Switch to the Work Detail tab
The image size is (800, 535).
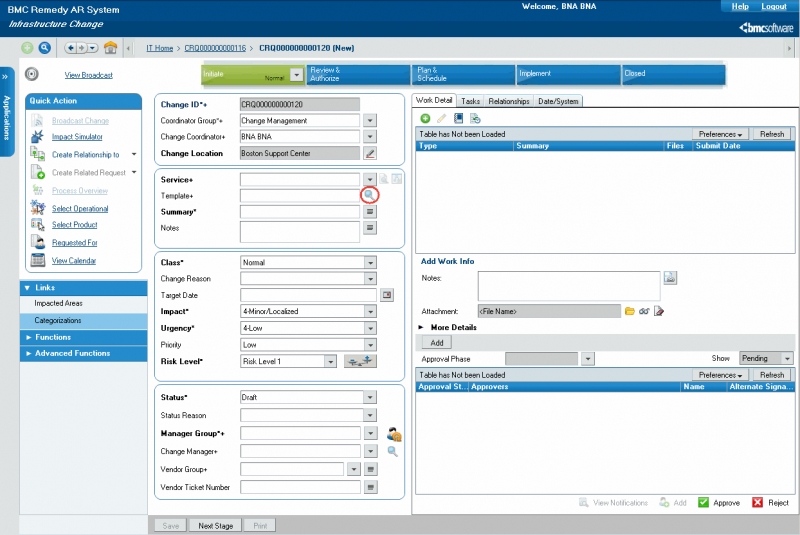[434, 100]
